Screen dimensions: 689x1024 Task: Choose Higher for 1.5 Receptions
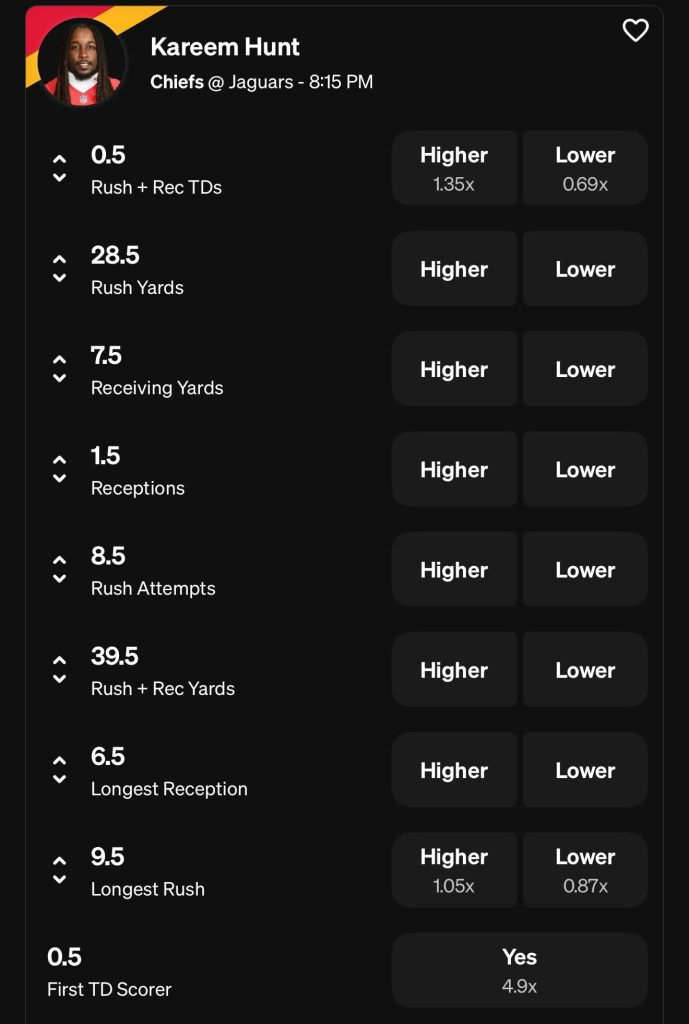(454, 469)
